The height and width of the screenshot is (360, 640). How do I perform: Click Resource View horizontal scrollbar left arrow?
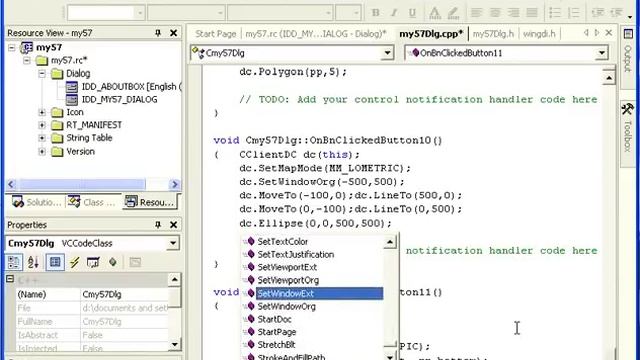[x=11, y=184]
